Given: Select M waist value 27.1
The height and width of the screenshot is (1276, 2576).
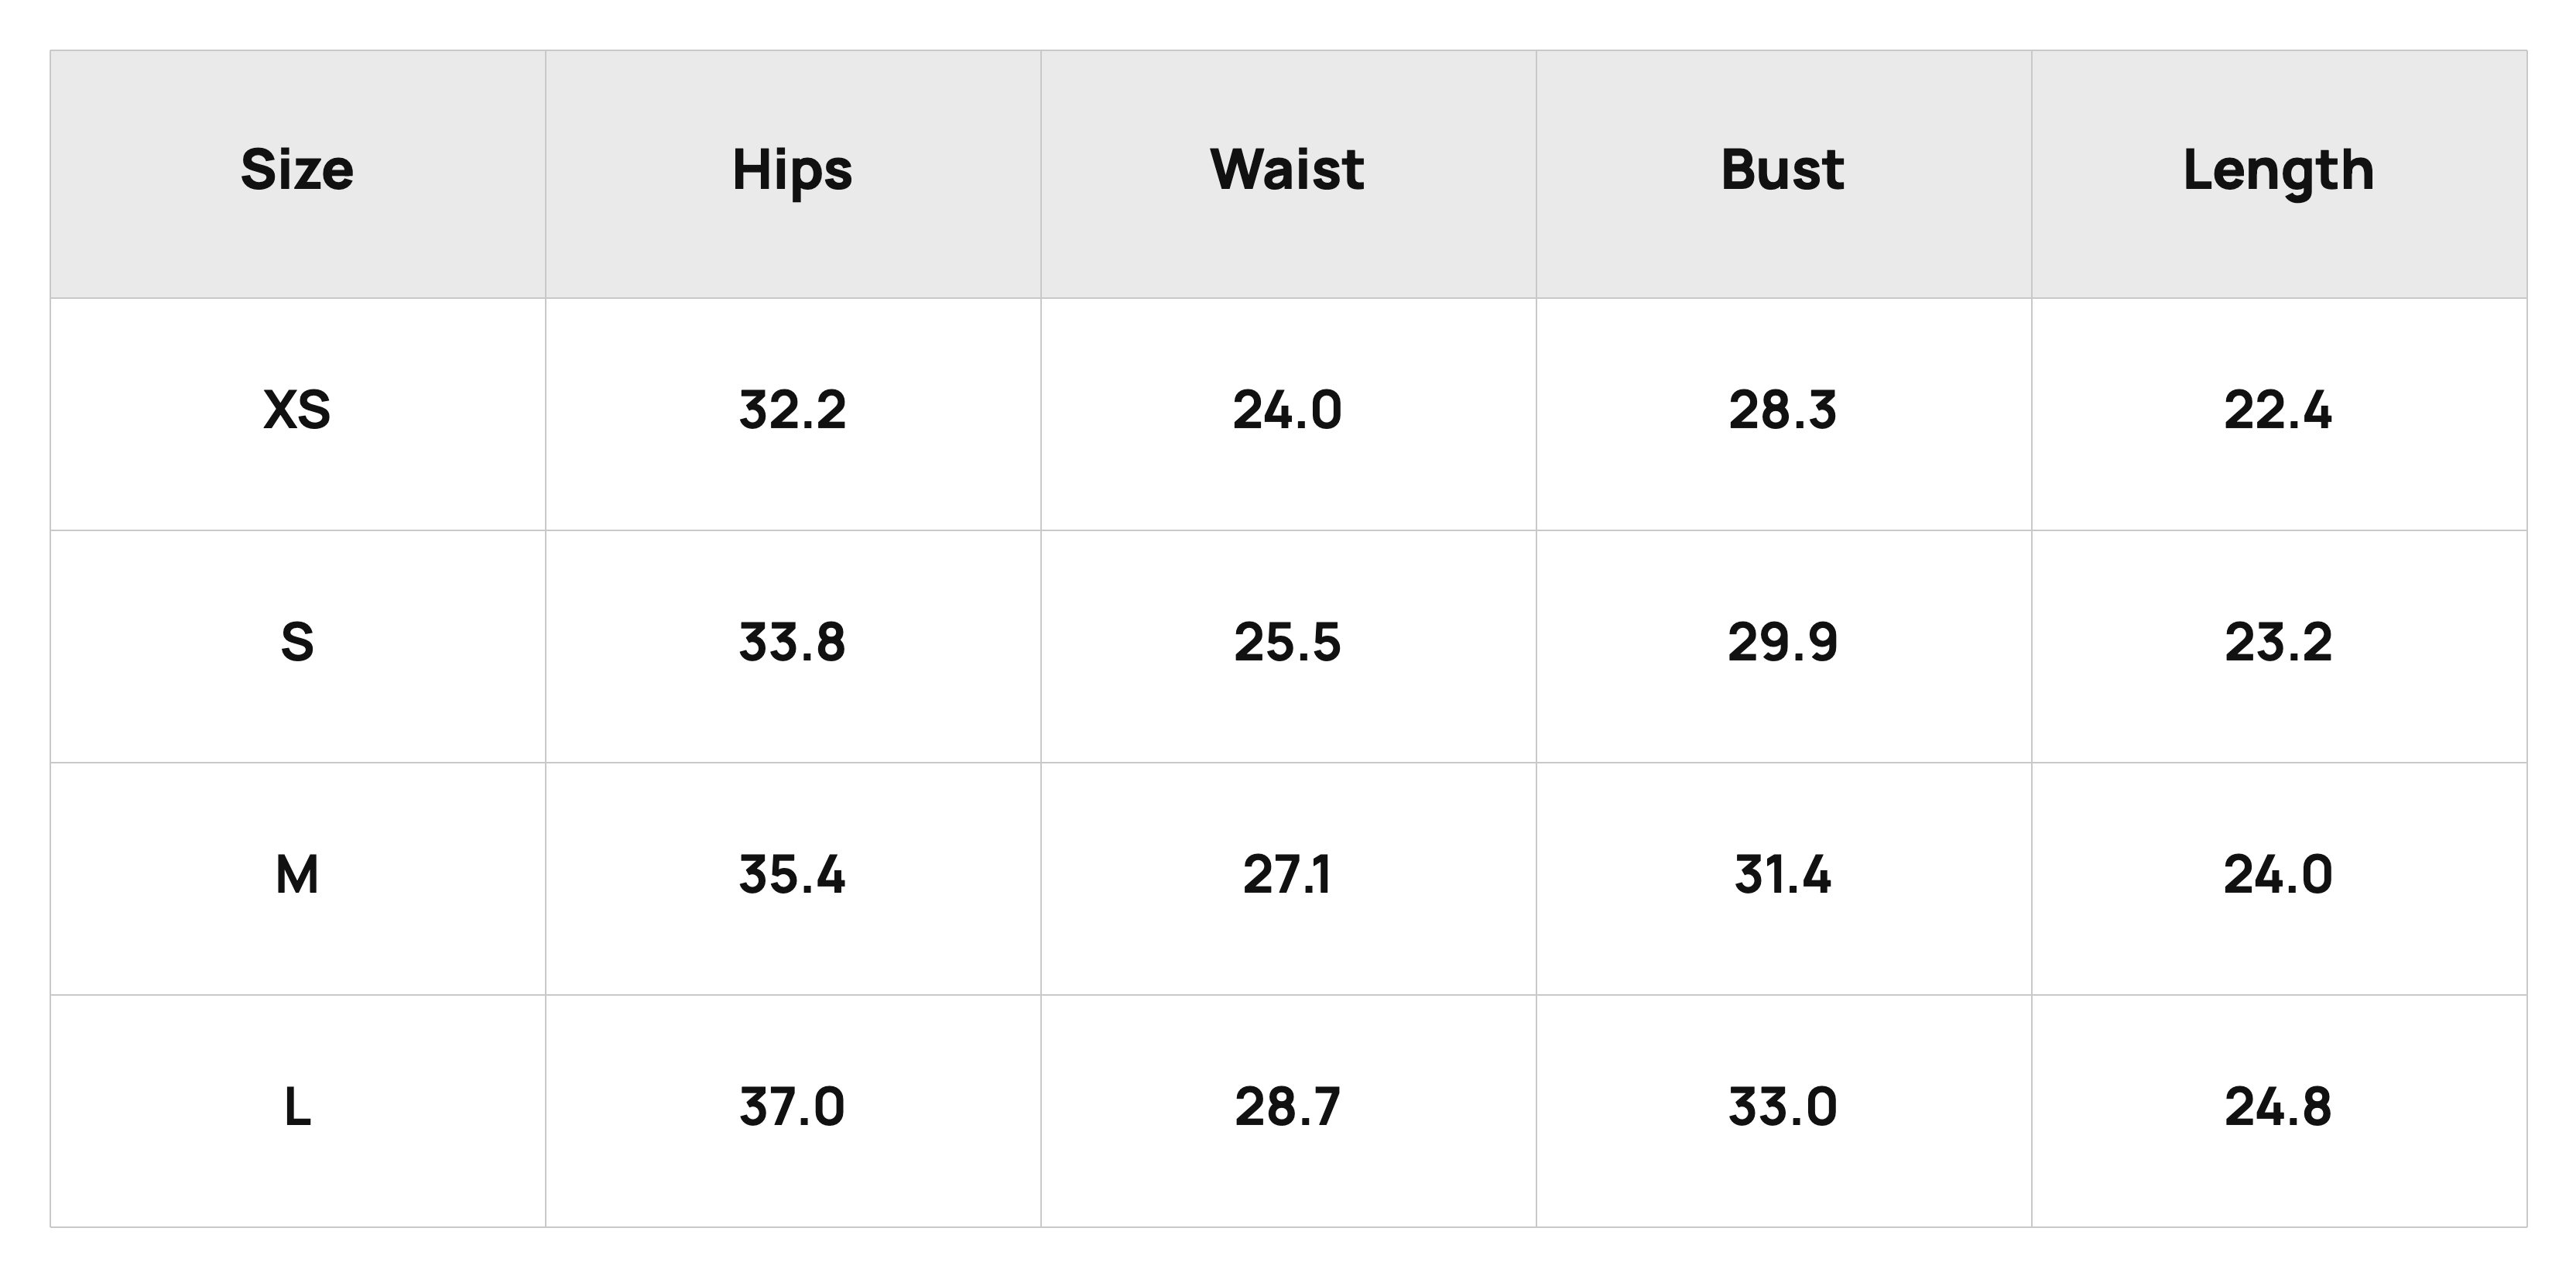Looking at the screenshot, I should [1287, 875].
